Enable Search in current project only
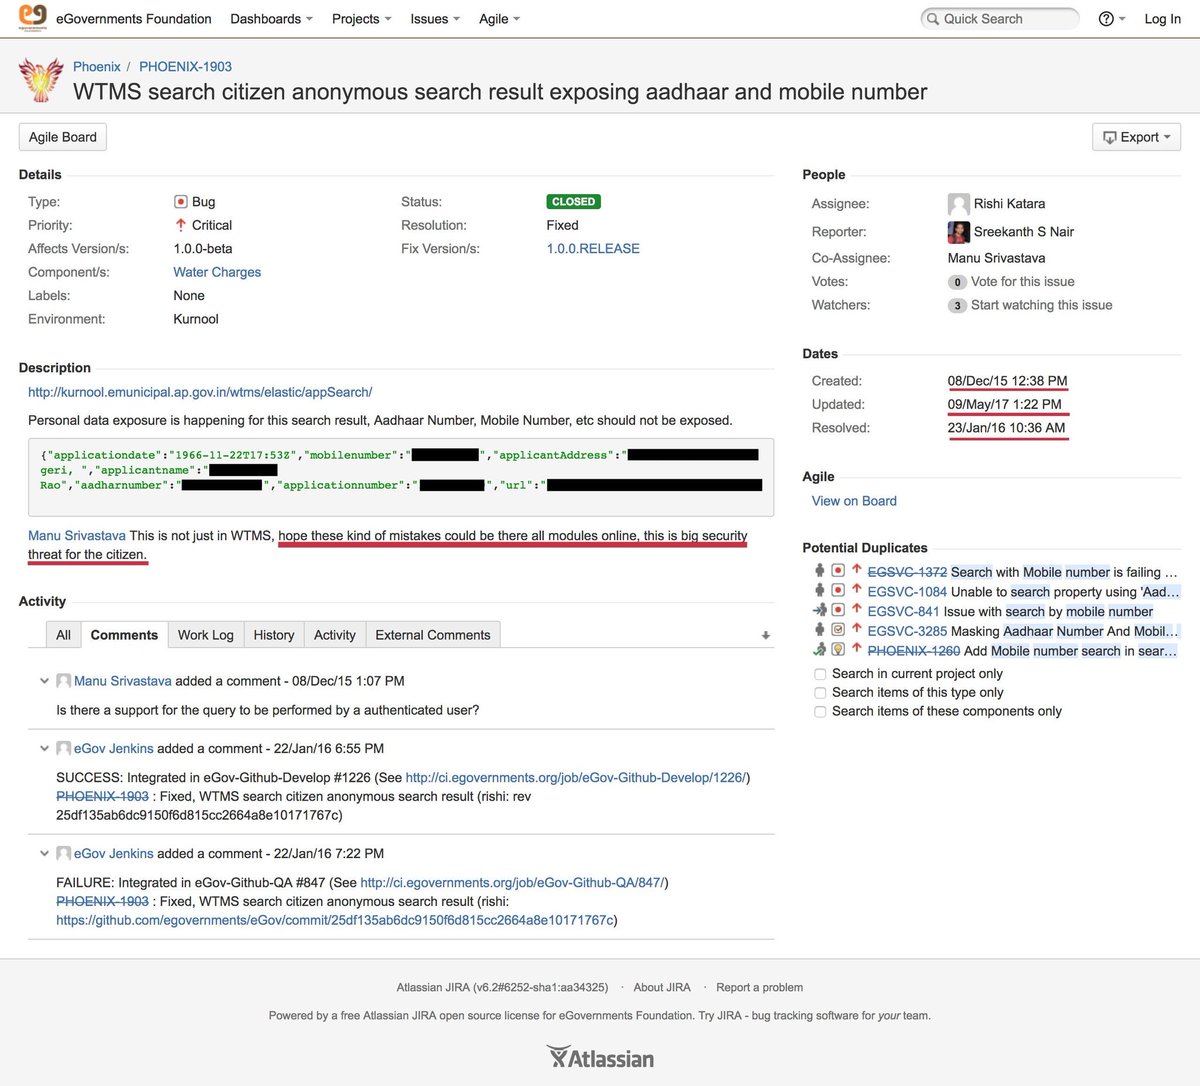The width and height of the screenshot is (1200, 1086). pos(820,674)
